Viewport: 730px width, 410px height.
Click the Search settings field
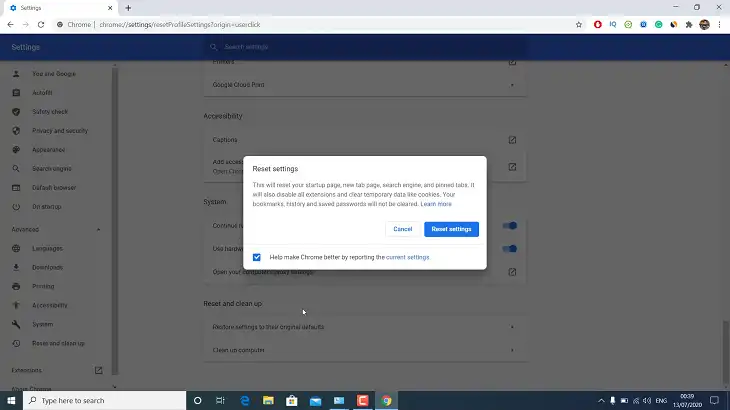365,47
